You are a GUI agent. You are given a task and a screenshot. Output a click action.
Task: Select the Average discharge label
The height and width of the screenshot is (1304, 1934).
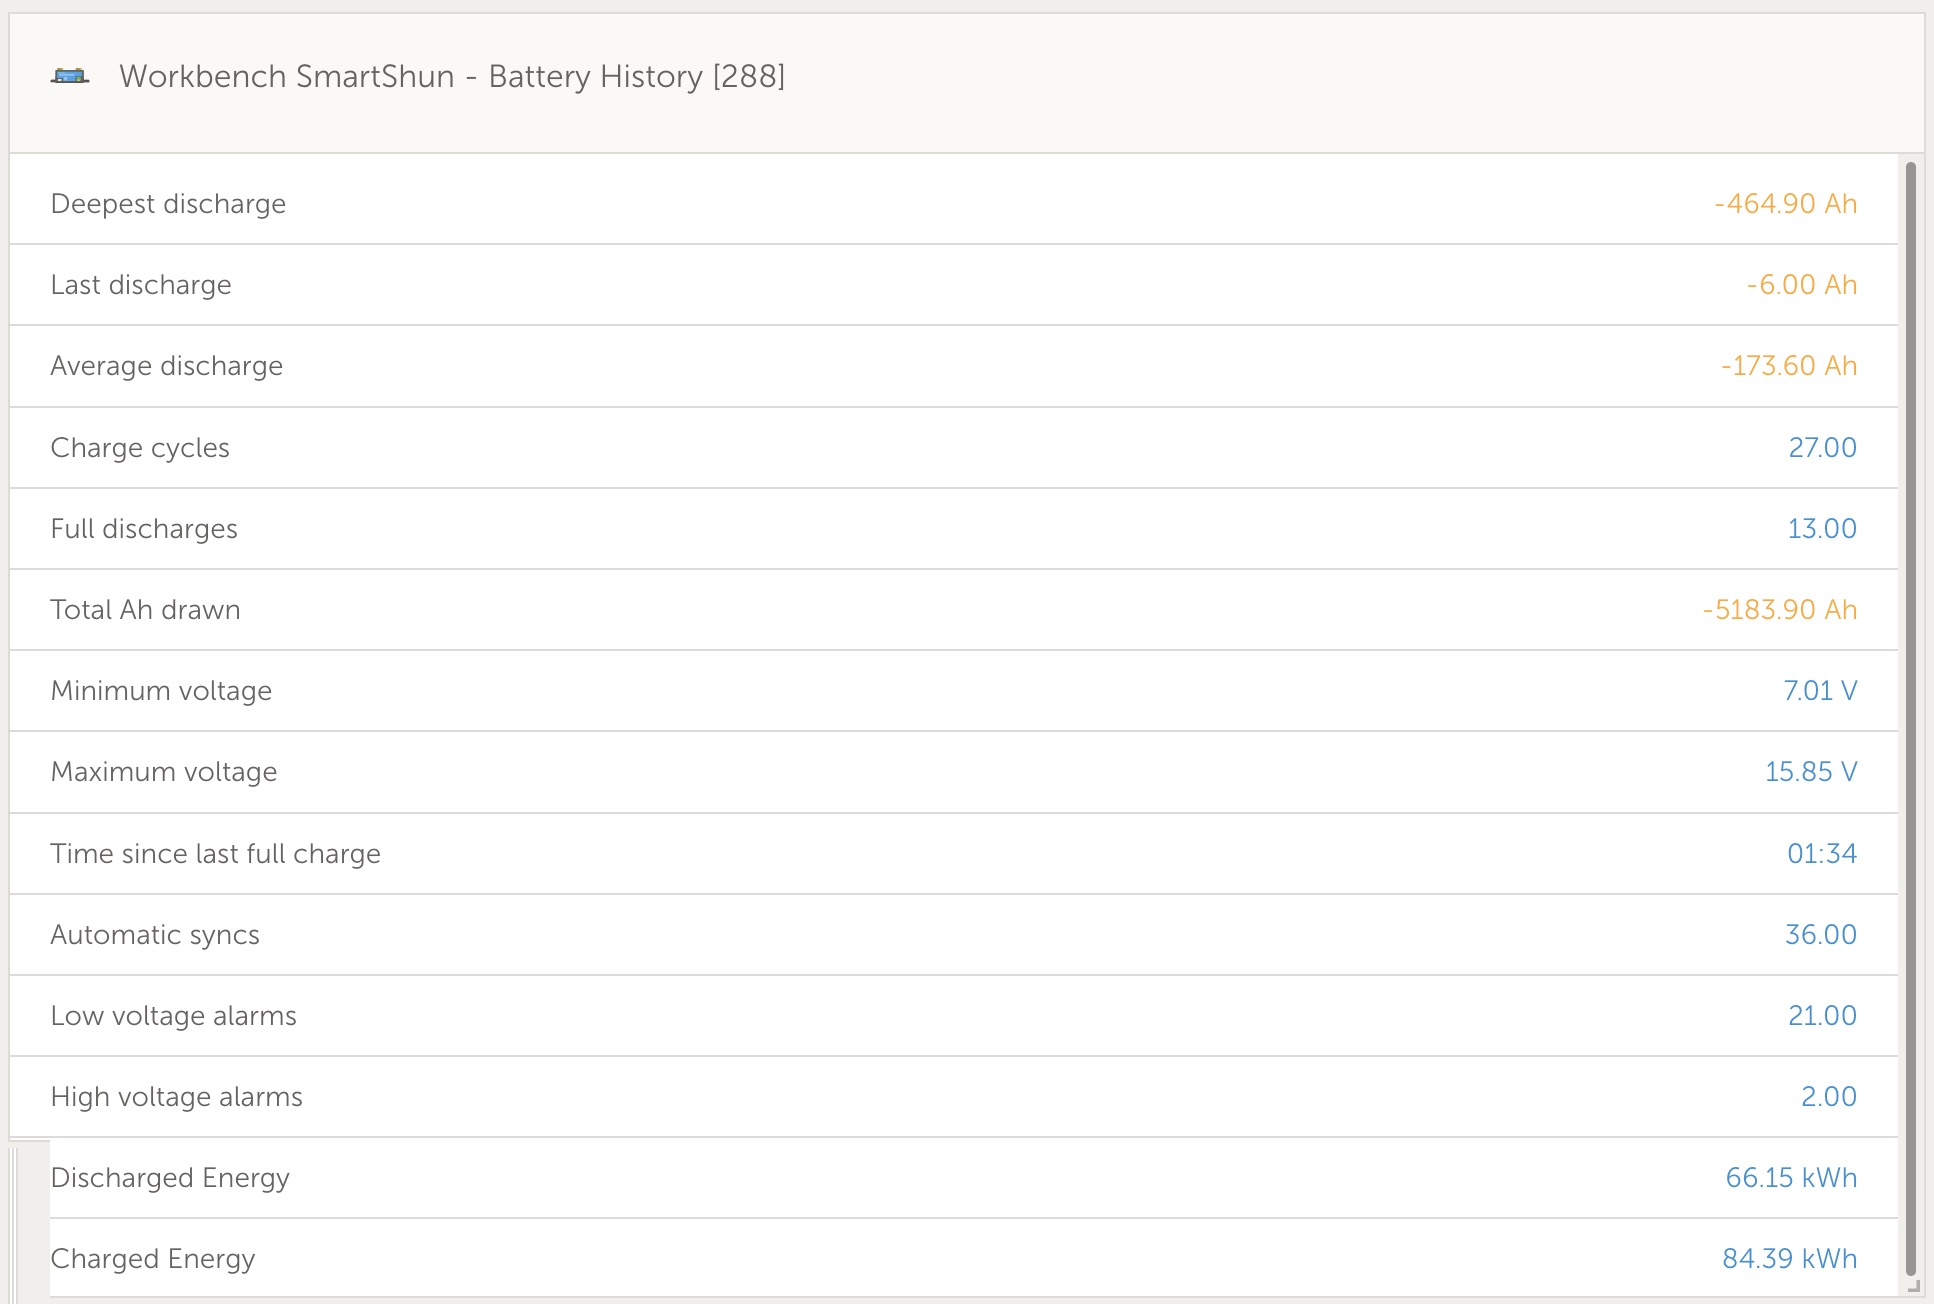(167, 366)
